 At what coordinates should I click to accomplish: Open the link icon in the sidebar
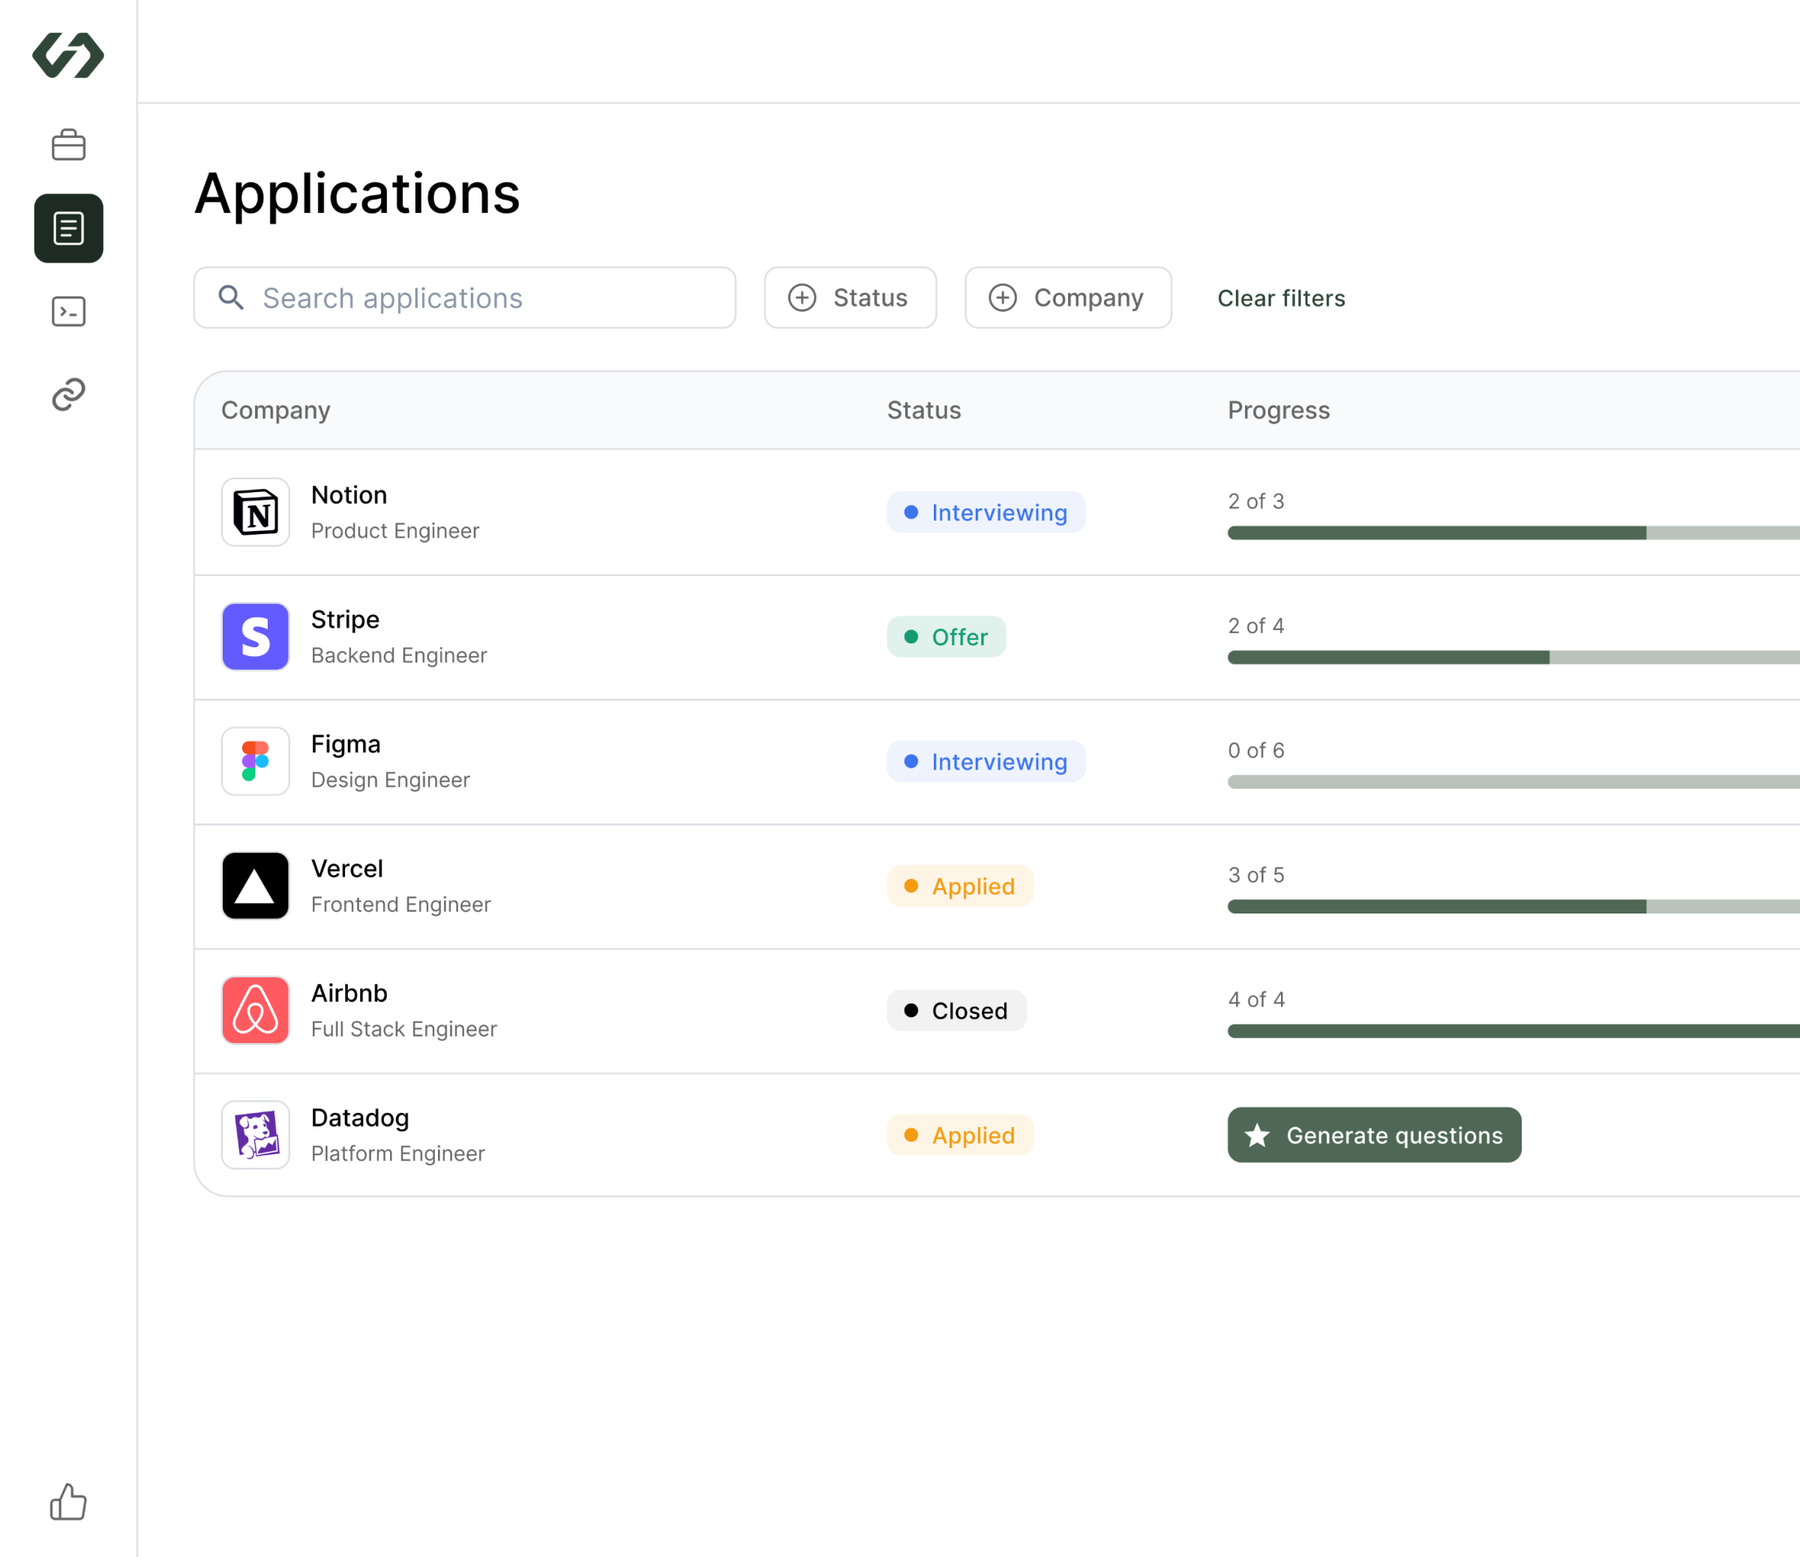[x=68, y=394]
